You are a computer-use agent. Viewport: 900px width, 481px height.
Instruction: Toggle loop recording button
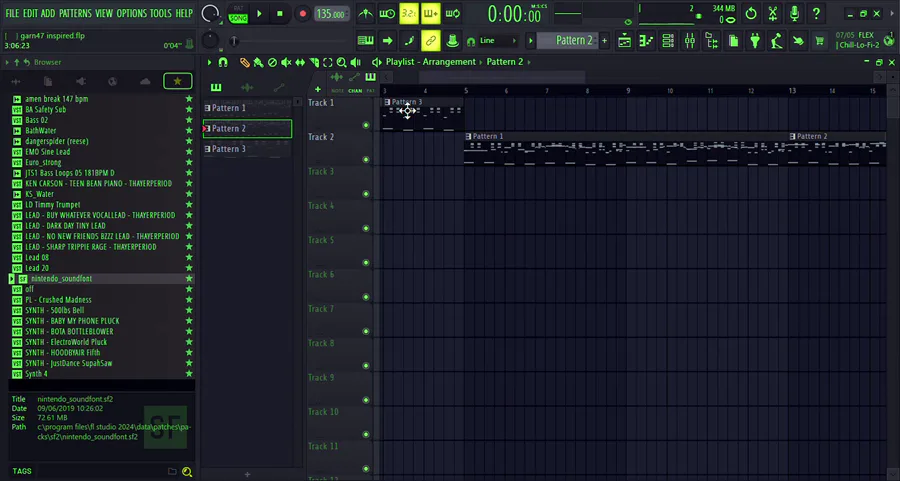[452, 14]
